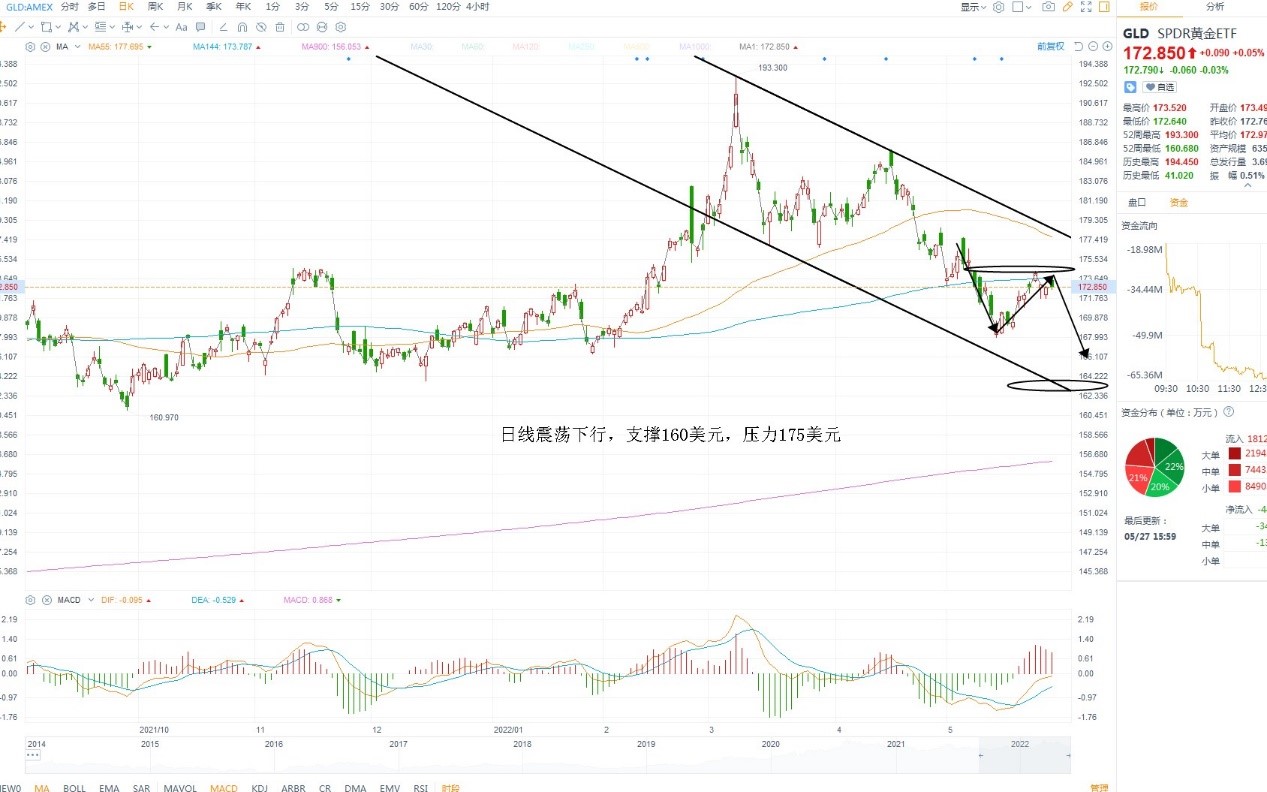Remove the MACD indicator with its X icon
The width and height of the screenshot is (1267, 792).
[x=46, y=600]
